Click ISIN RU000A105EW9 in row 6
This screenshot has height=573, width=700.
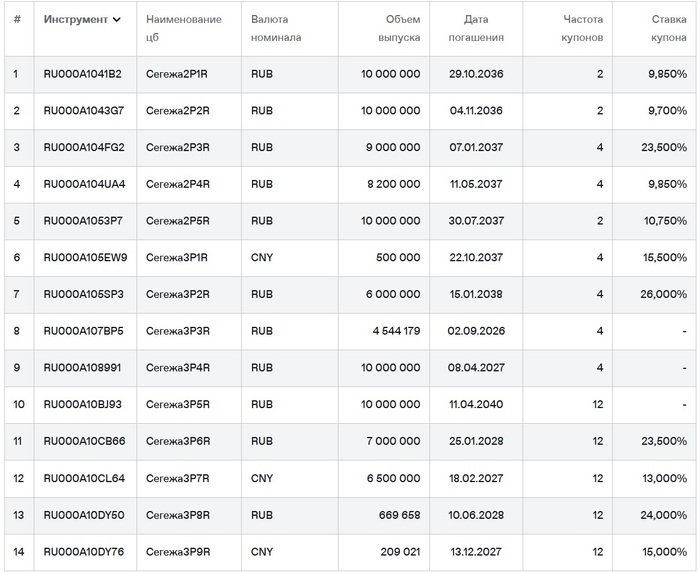pos(85,258)
